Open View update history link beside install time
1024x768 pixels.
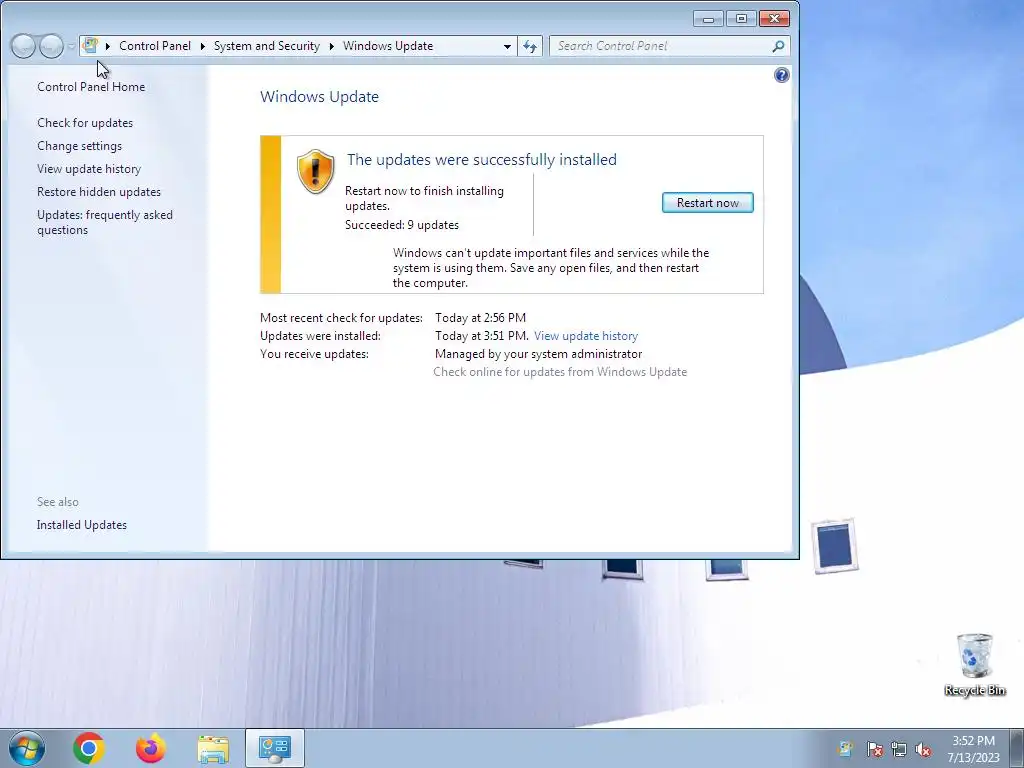pyautogui.click(x=586, y=336)
